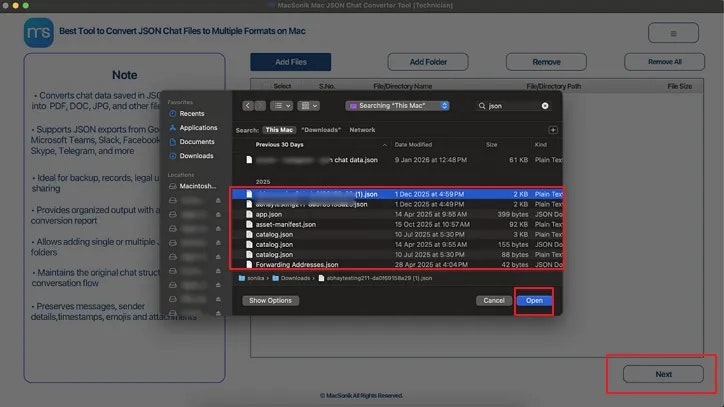Screen dimensions: 724x407
Task: Click the MacSonik ms logo
Action: pyautogui.click(x=39, y=32)
